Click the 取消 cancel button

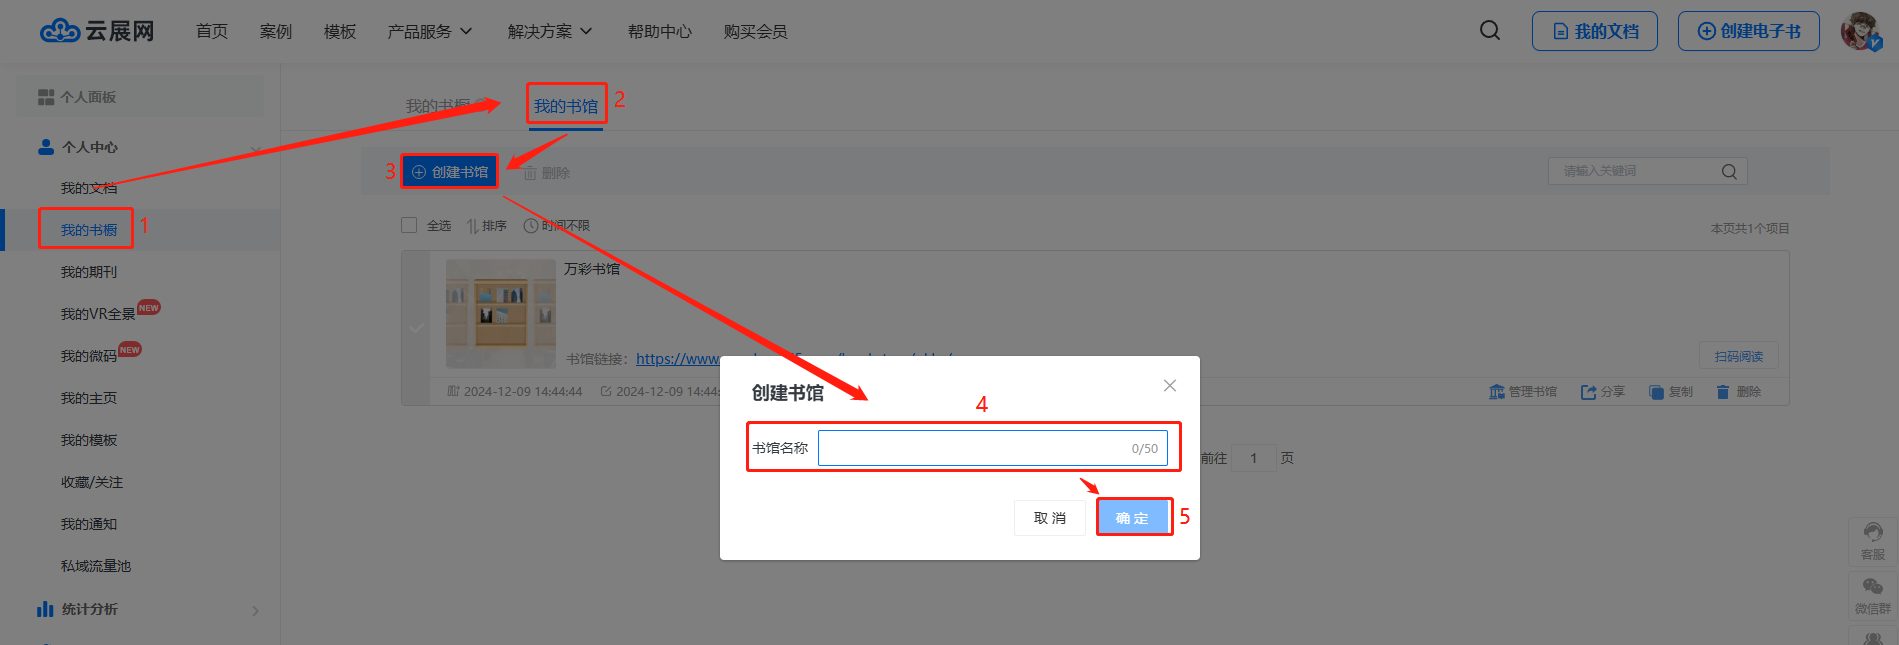[x=1050, y=518]
